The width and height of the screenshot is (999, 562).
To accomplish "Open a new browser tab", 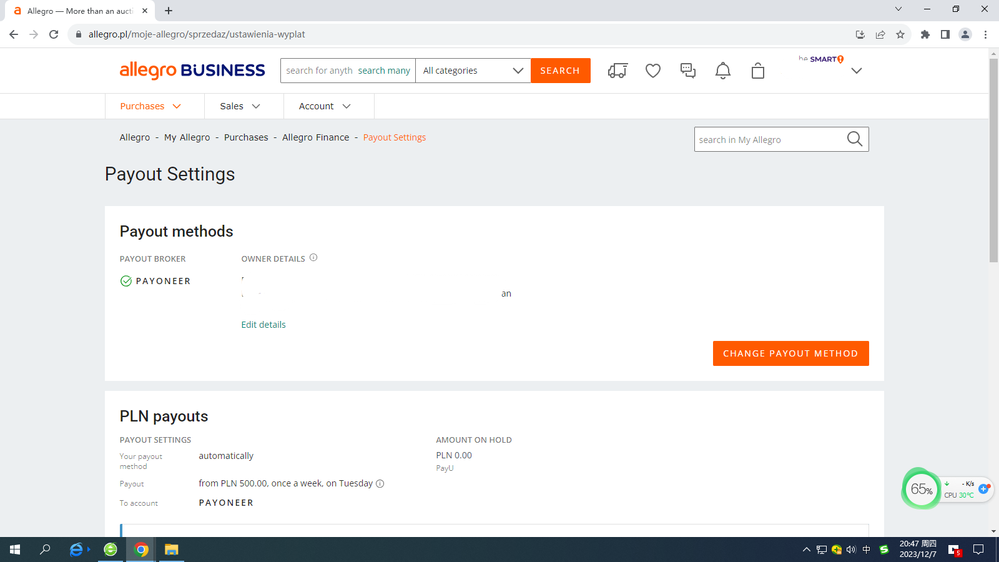I will [x=168, y=11].
